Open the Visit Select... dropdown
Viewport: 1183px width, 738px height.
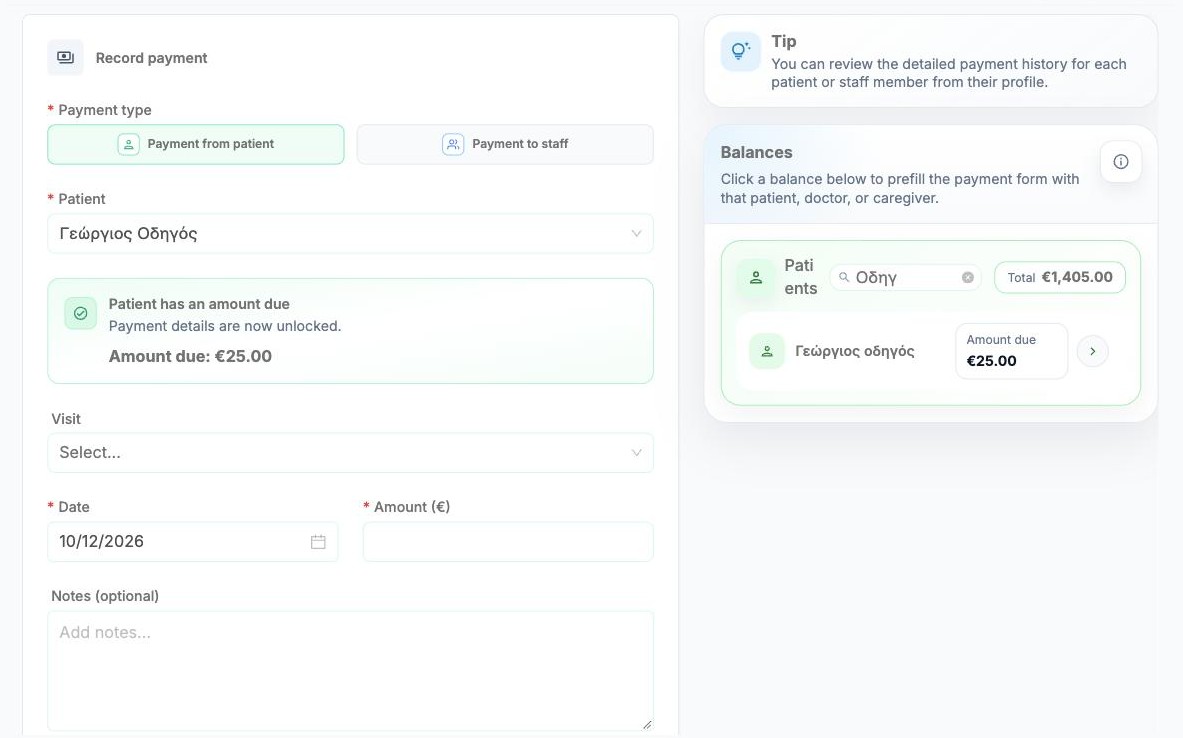coord(350,453)
